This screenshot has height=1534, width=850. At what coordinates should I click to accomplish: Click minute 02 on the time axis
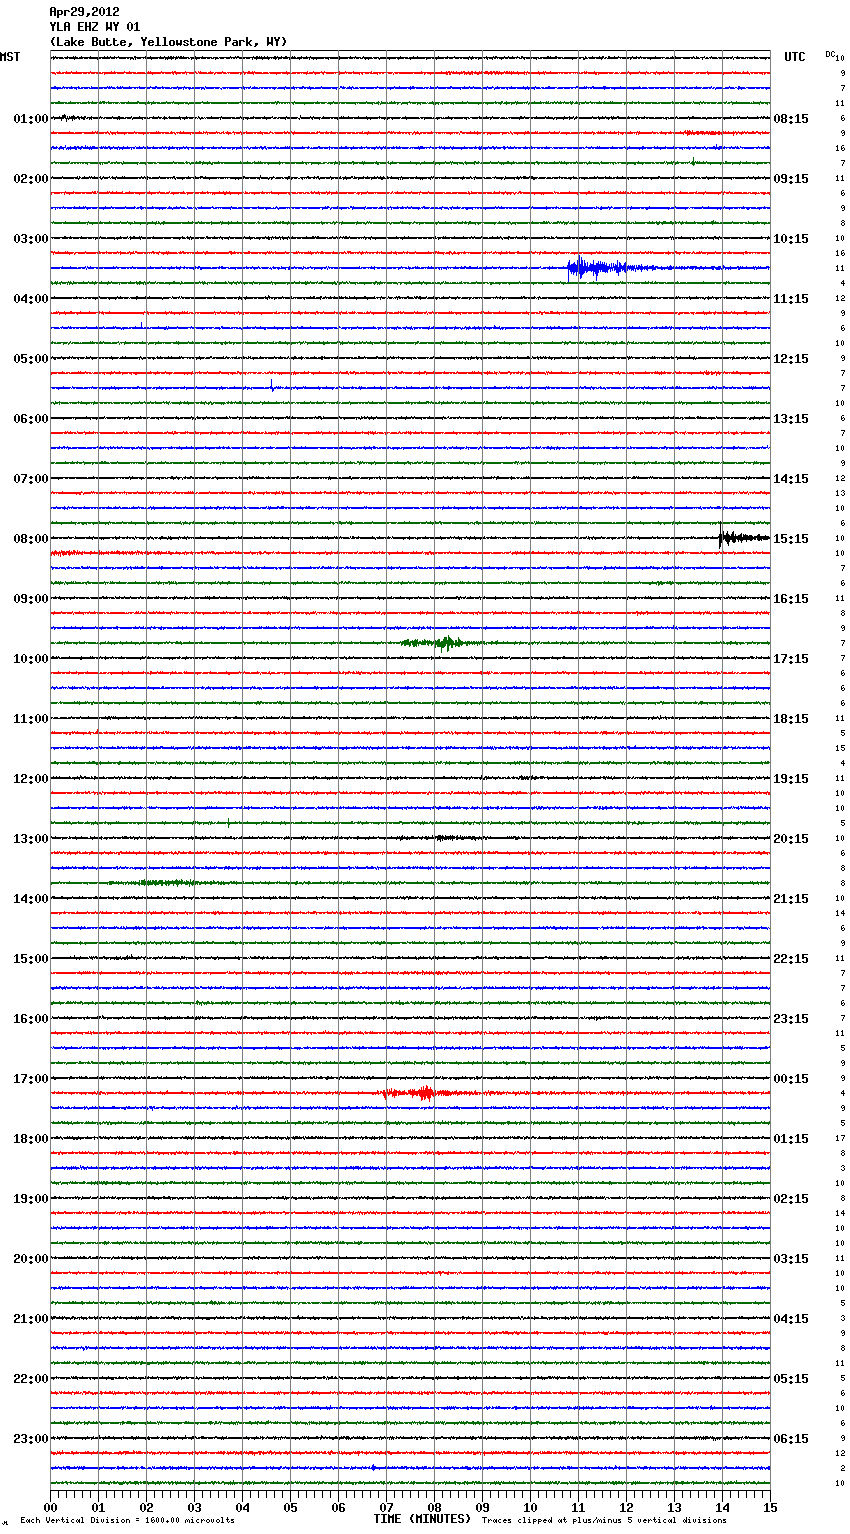coord(146,1507)
